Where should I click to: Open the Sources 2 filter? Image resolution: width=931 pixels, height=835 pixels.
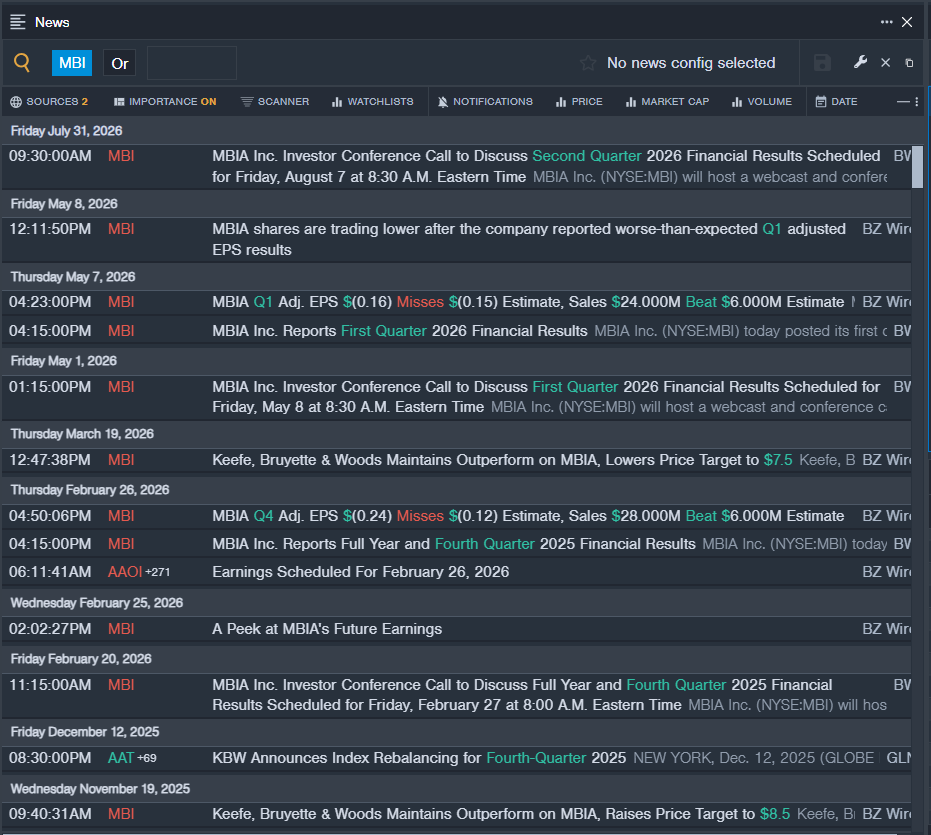[49, 102]
